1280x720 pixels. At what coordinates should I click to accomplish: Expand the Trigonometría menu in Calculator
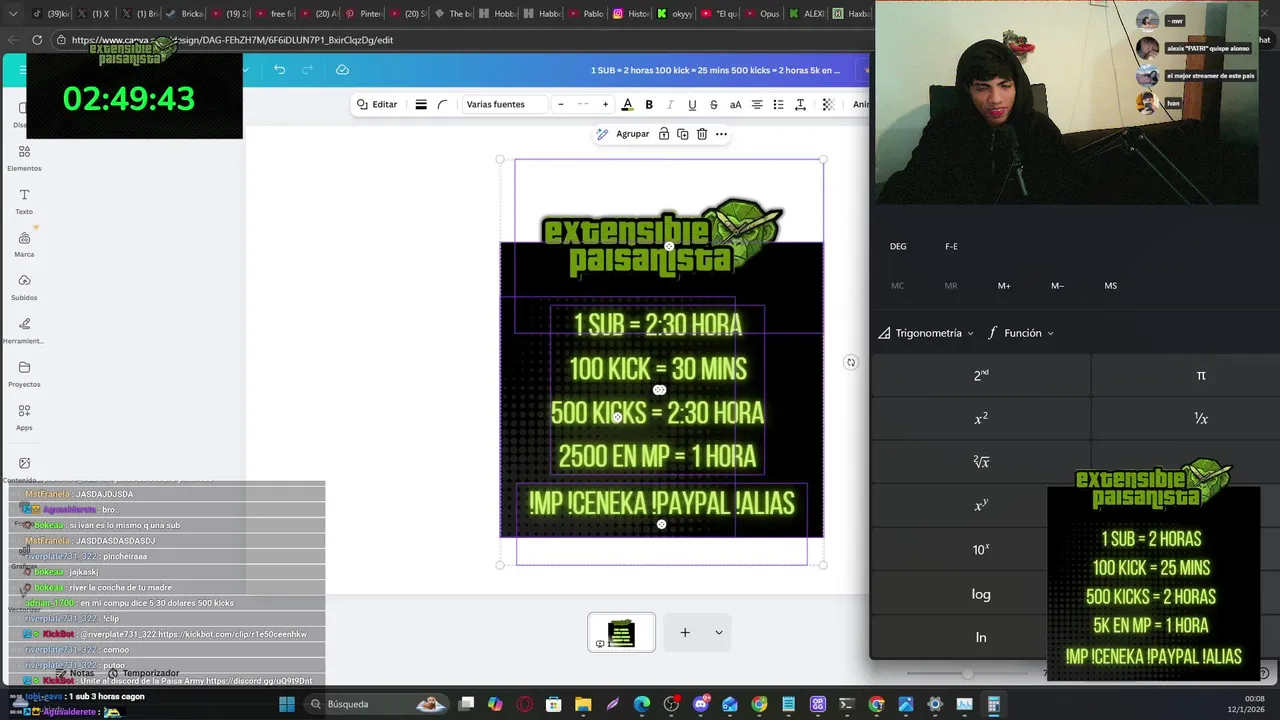click(926, 333)
